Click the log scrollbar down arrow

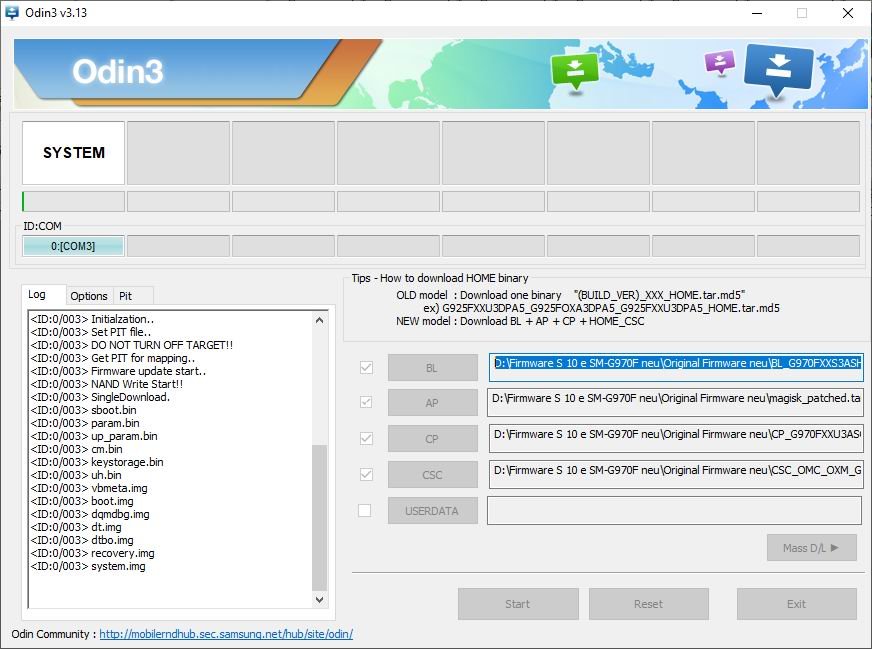[x=319, y=600]
